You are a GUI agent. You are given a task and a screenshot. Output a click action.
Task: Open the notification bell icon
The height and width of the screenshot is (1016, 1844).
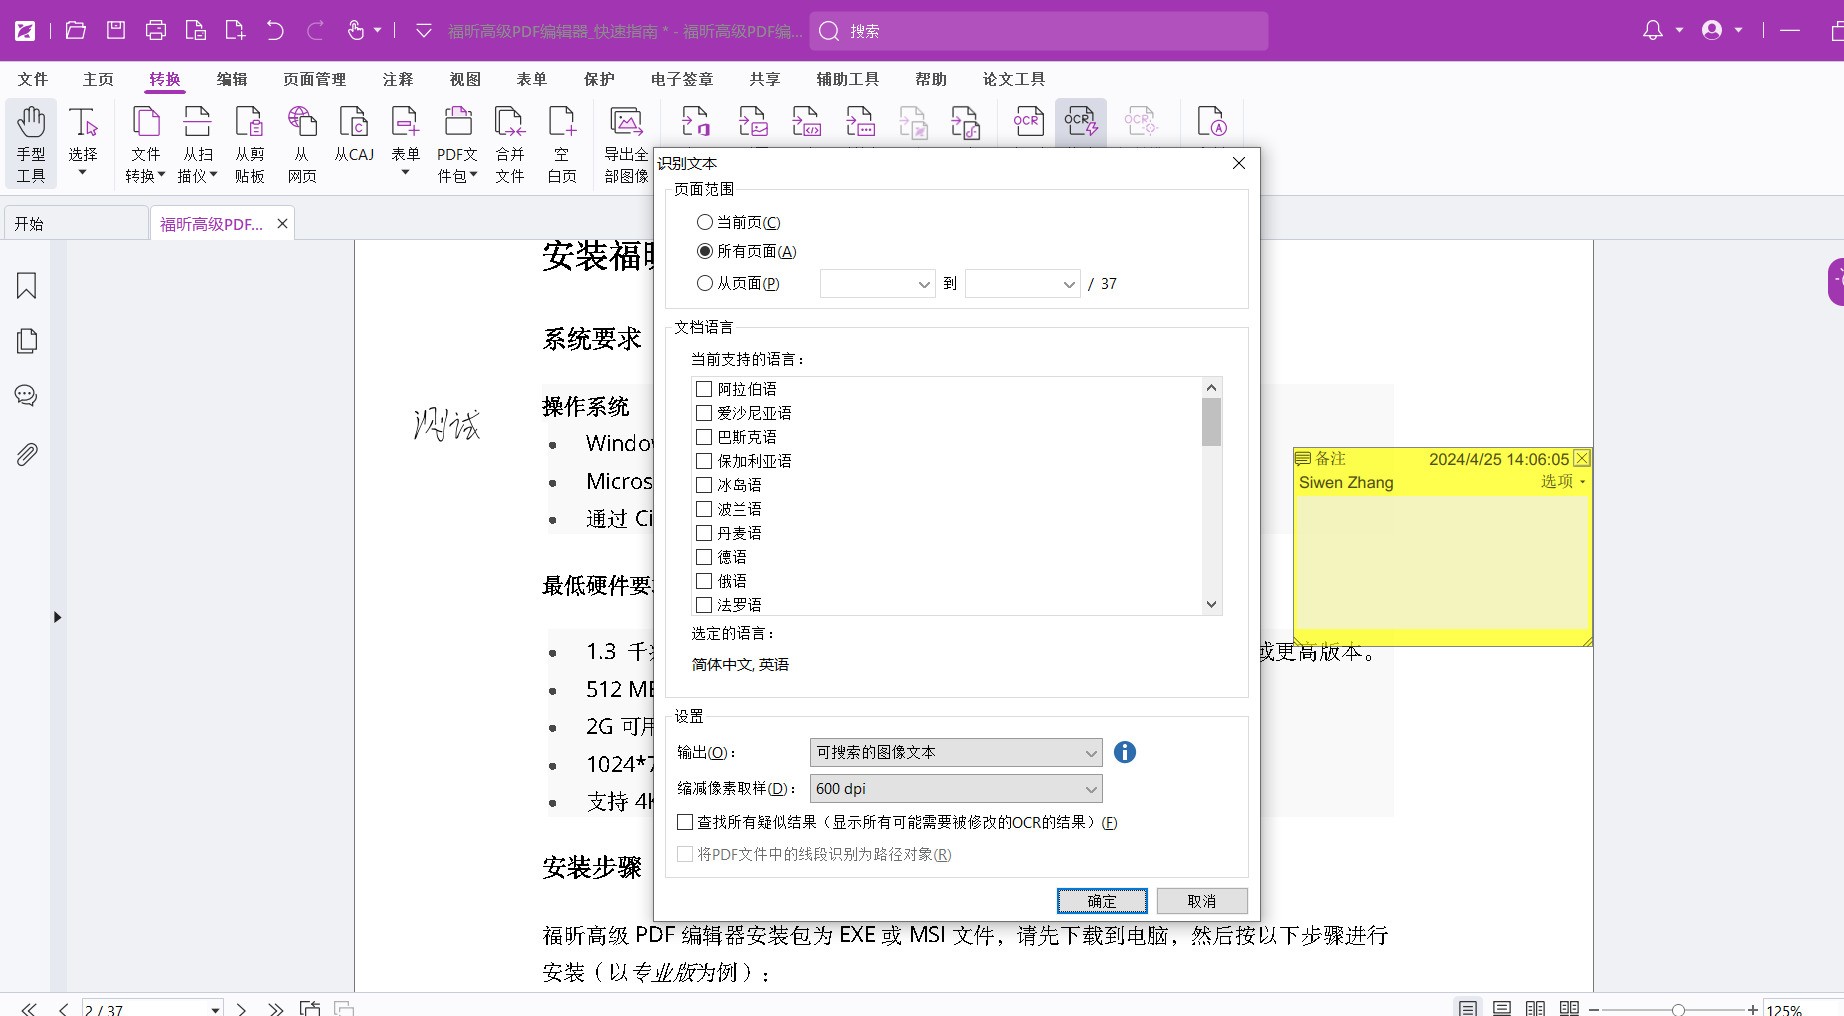coord(1653,31)
